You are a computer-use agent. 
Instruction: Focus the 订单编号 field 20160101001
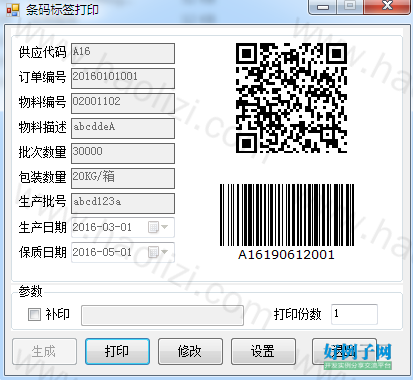[x=123, y=78]
